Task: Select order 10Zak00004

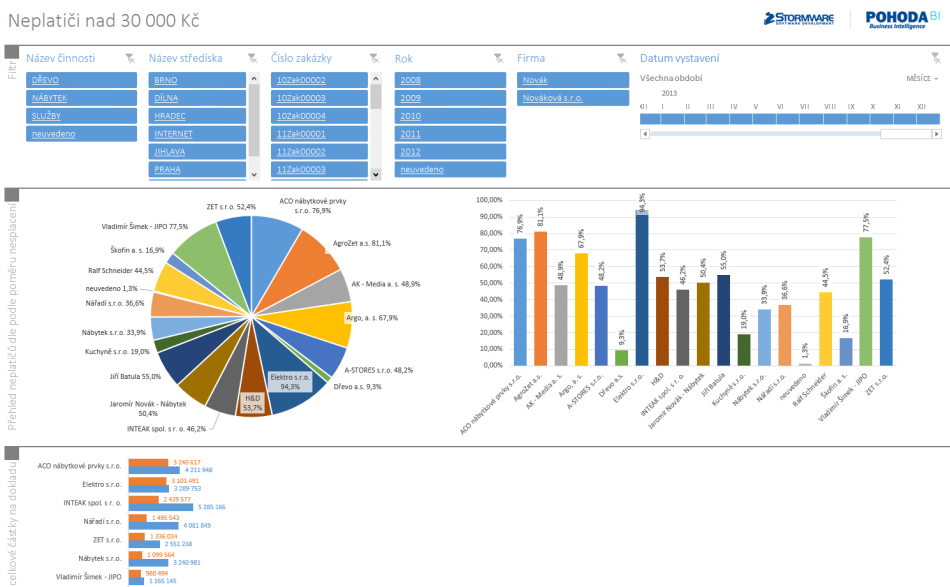Action: pos(319,116)
